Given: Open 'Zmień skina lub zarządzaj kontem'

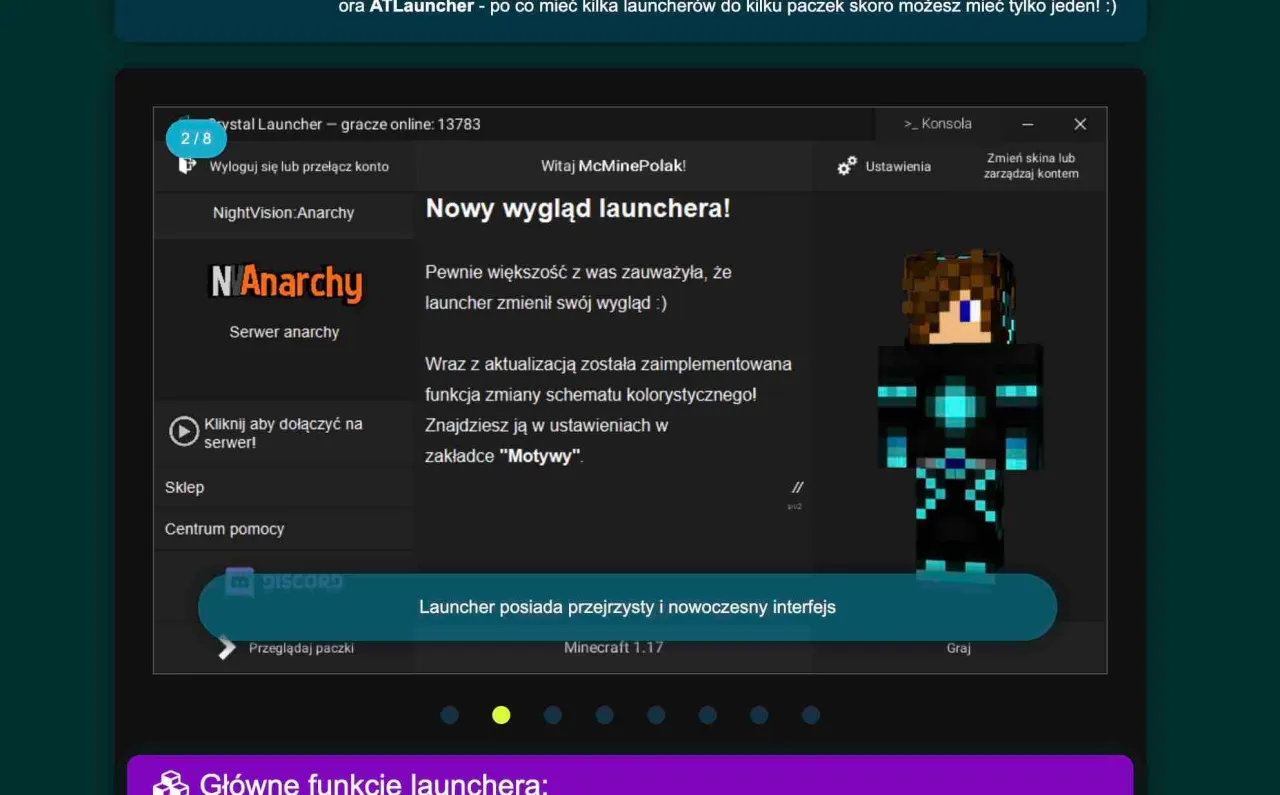Looking at the screenshot, I should point(1032,166).
